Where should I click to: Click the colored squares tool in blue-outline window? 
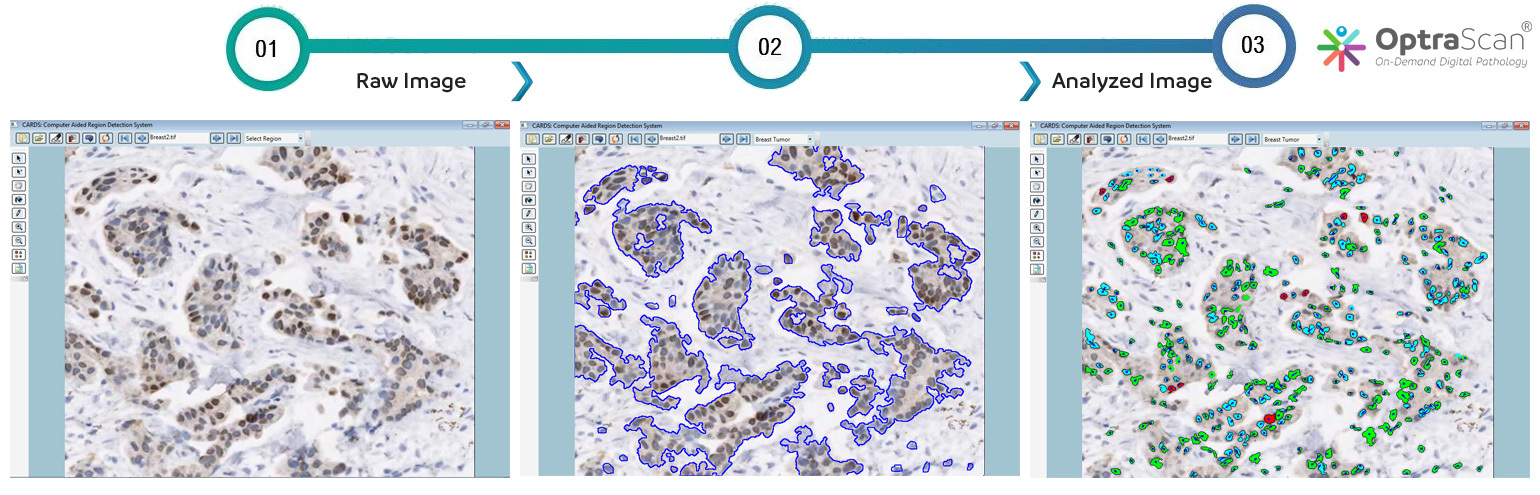click(529, 255)
